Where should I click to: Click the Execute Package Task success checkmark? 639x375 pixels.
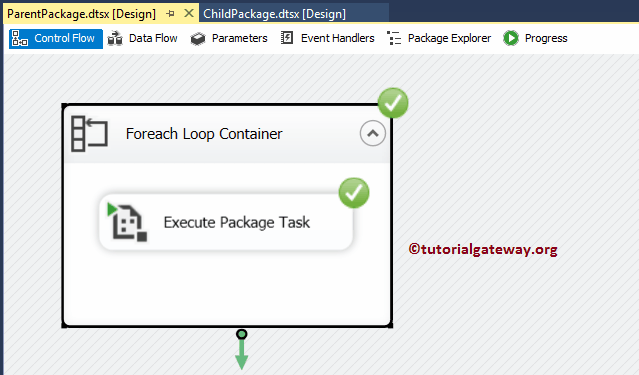pos(354,193)
